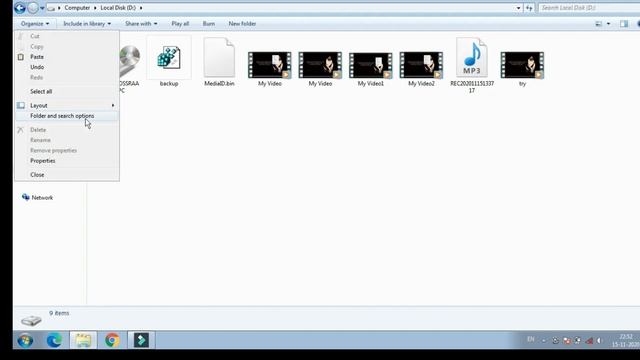Click the '9 items' status text
640x360 pixels.
(59, 313)
